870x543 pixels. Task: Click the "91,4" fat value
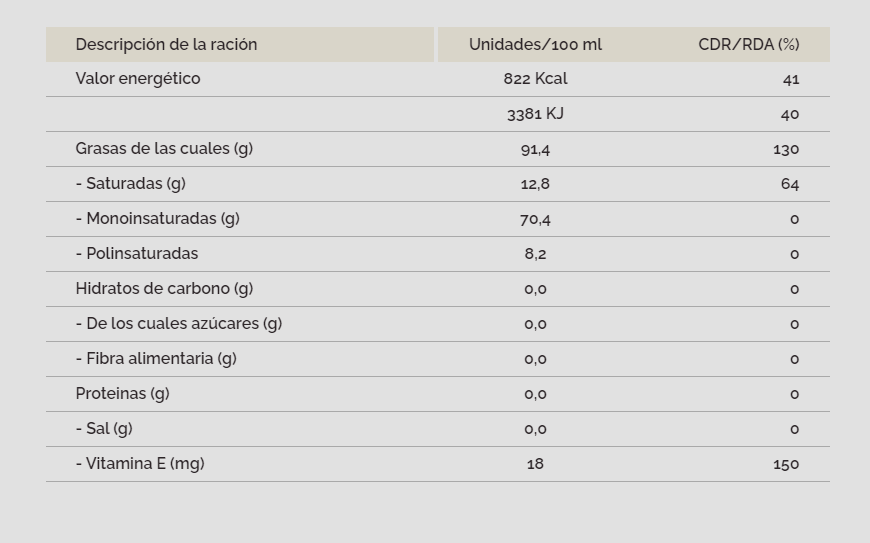point(535,149)
